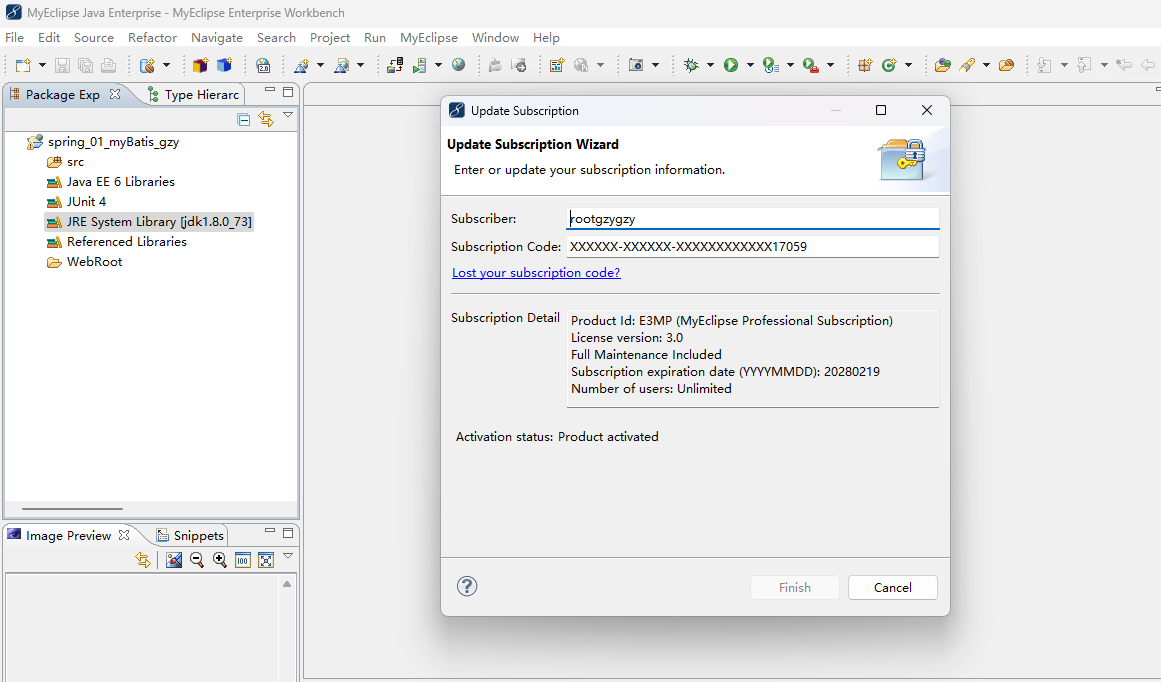1161x682 pixels.
Task: Click the 2.0 globe web project icon
Action: tap(263, 65)
